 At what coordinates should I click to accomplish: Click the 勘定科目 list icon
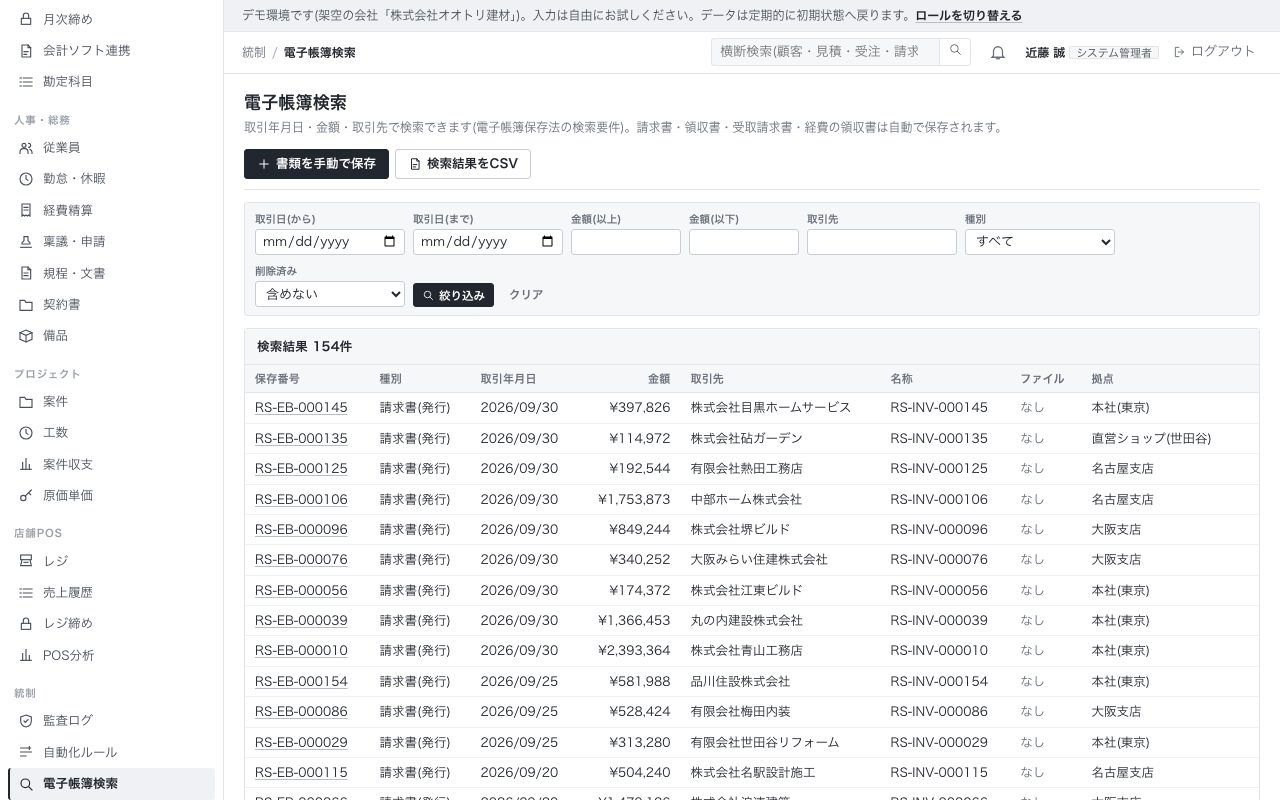(x=26, y=81)
